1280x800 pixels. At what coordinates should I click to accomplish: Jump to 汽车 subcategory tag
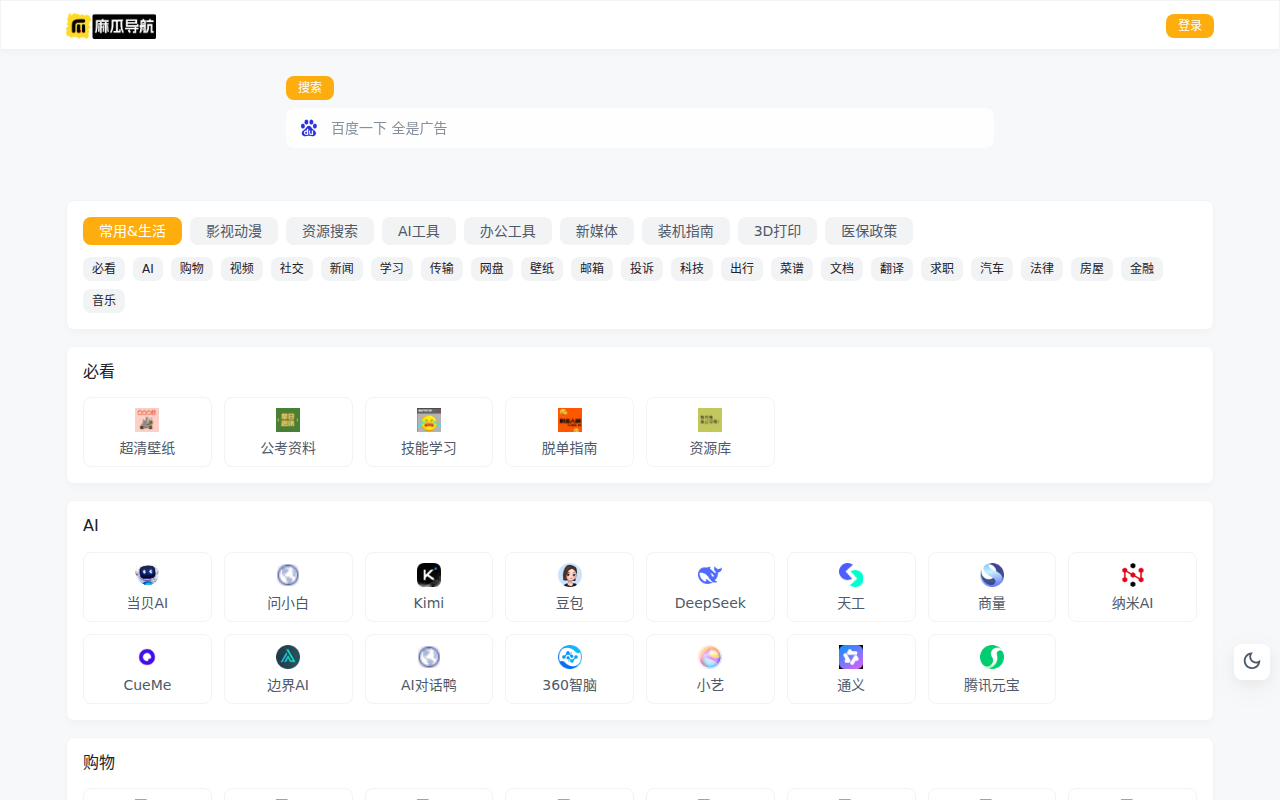coord(992,269)
